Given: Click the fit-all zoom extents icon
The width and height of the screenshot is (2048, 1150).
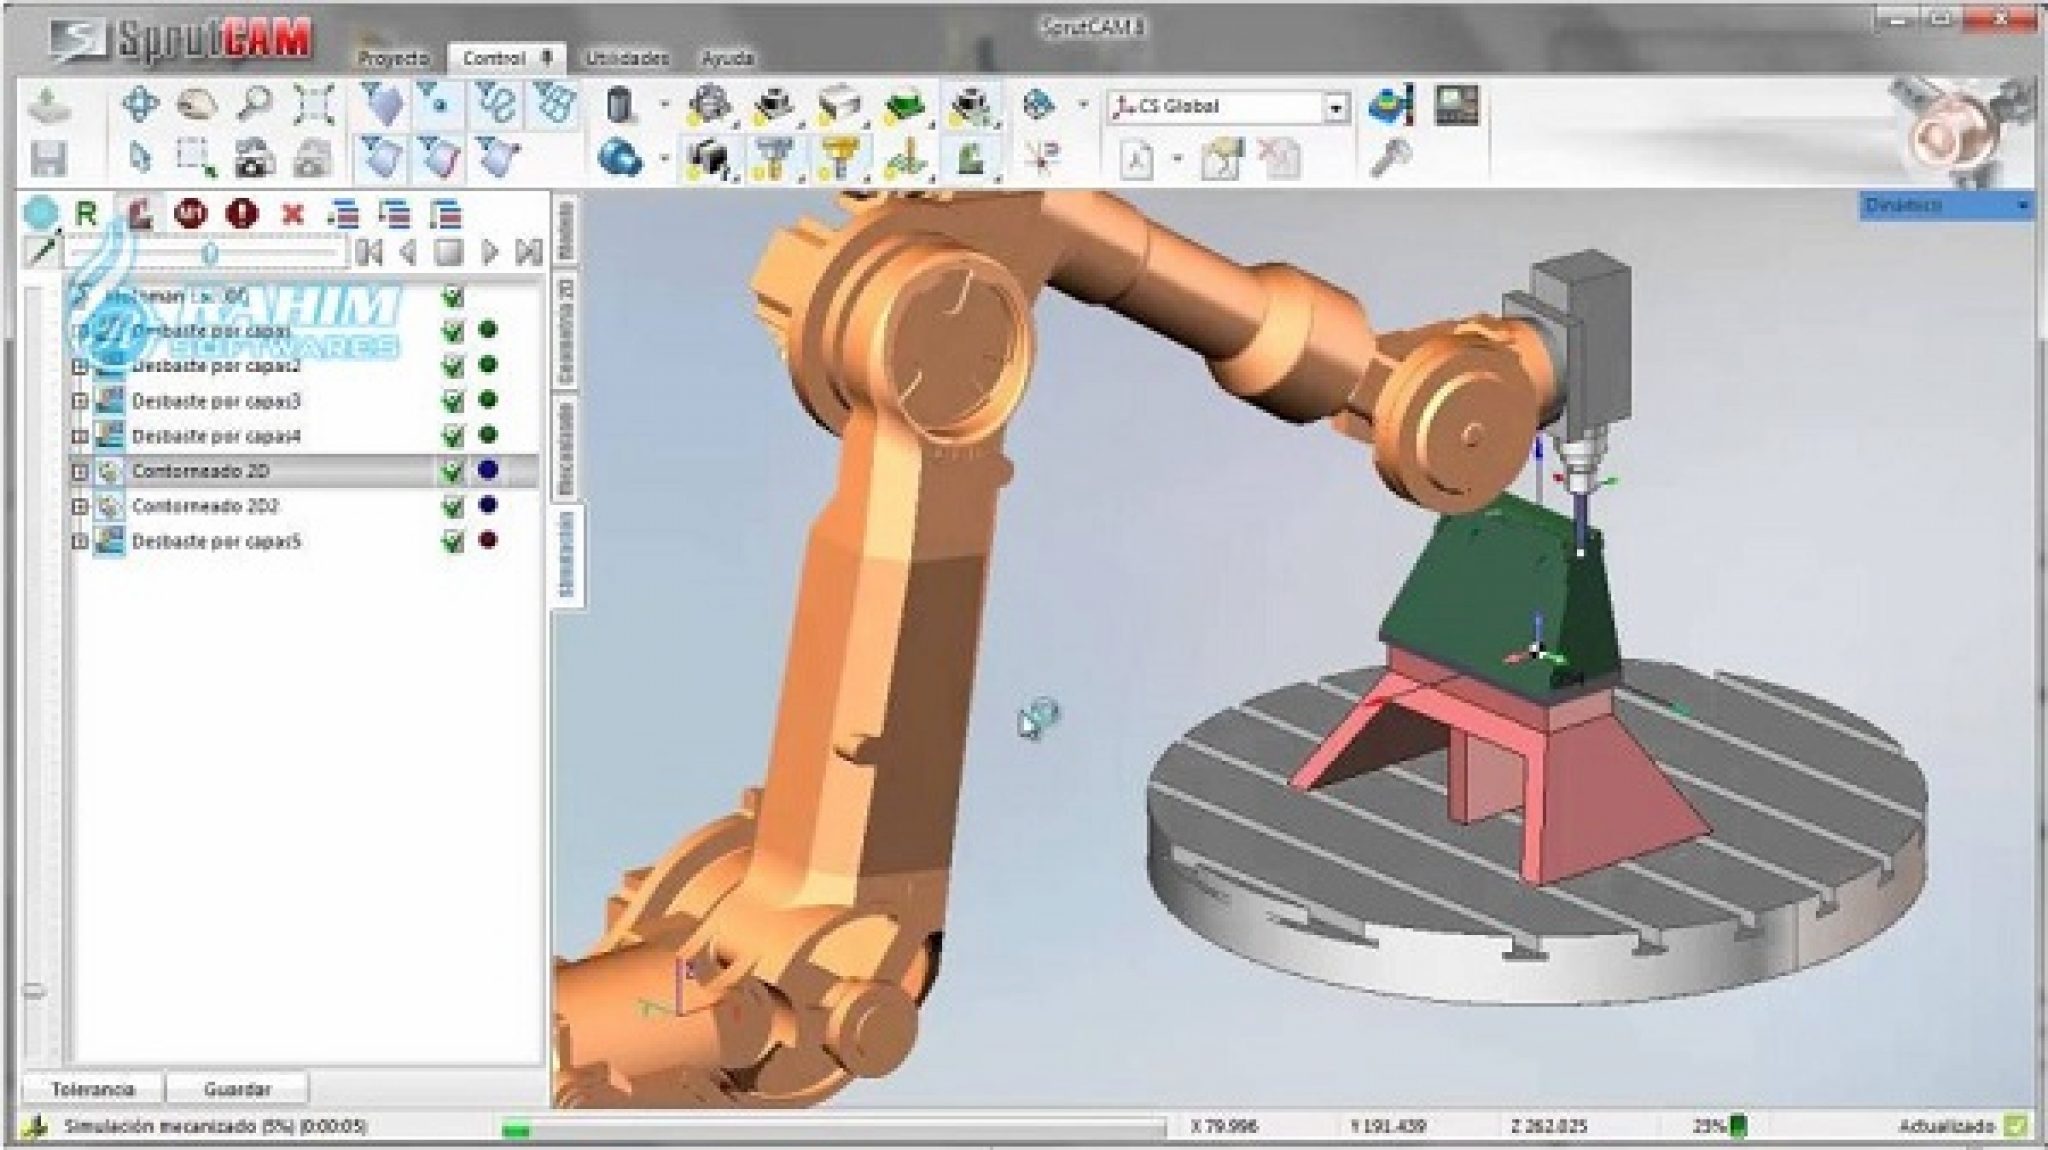Looking at the screenshot, I should tap(314, 104).
